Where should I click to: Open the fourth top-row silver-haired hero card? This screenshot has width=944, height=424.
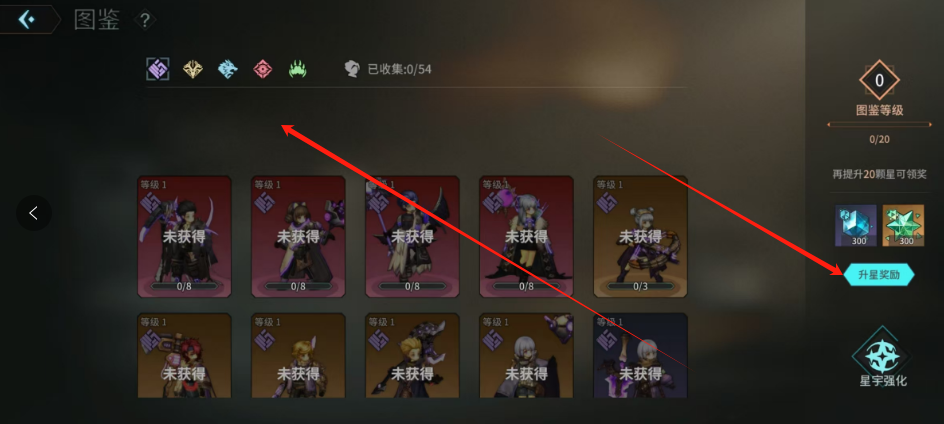[x=526, y=237]
